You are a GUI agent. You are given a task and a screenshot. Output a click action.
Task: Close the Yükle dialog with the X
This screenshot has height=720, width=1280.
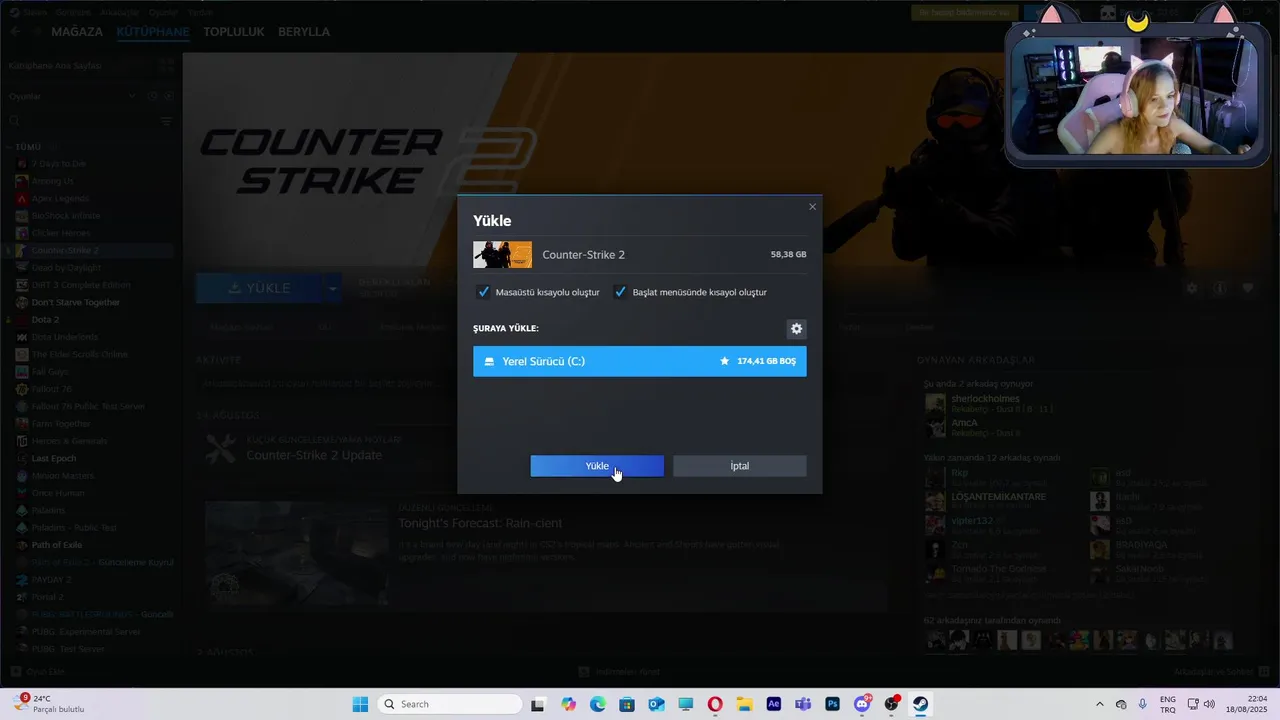click(812, 207)
